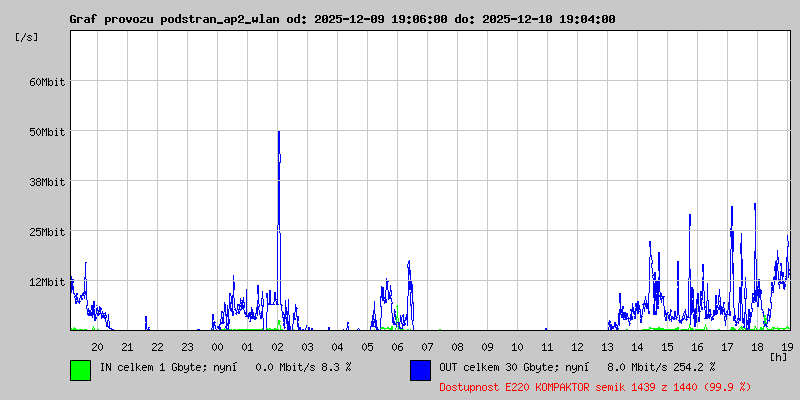This screenshot has height=400, width=800.
Task: Select the graph title 'Graf provozu podstran_ap2_wlan'
Action: [173, 19]
